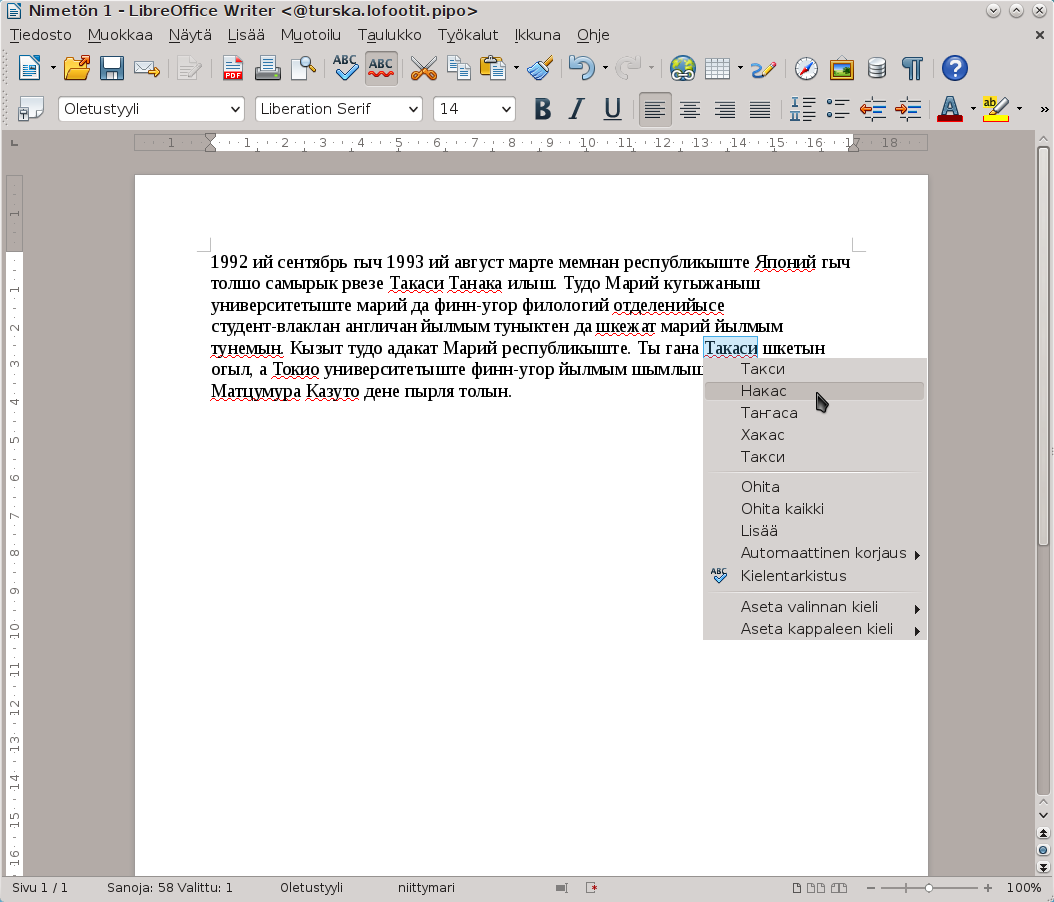The width and height of the screenshot is (1054, 902).
Task: Insert a table with the grid icon
Action: pos(717,69)
